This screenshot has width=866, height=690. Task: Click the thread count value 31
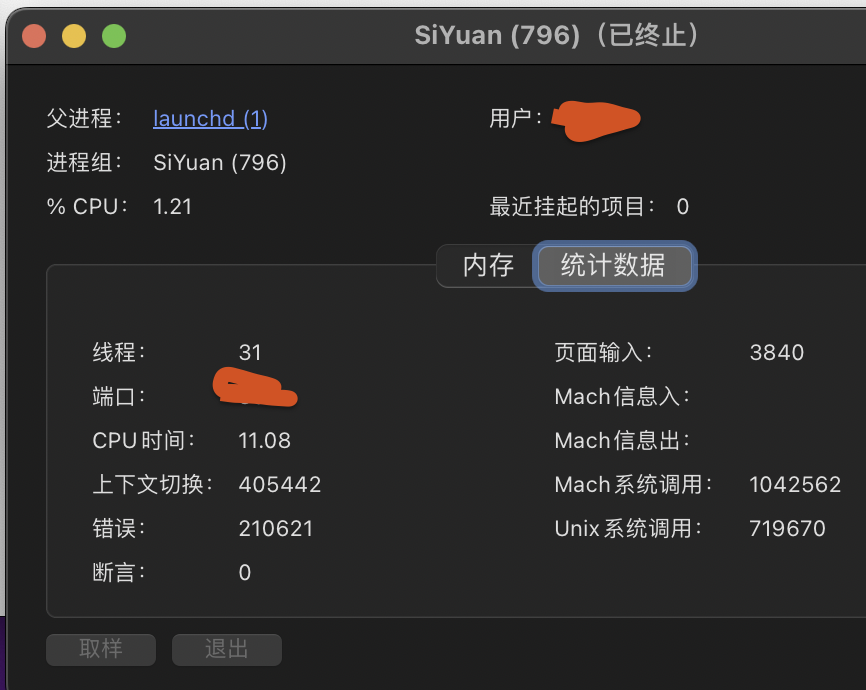pos(250,352)
